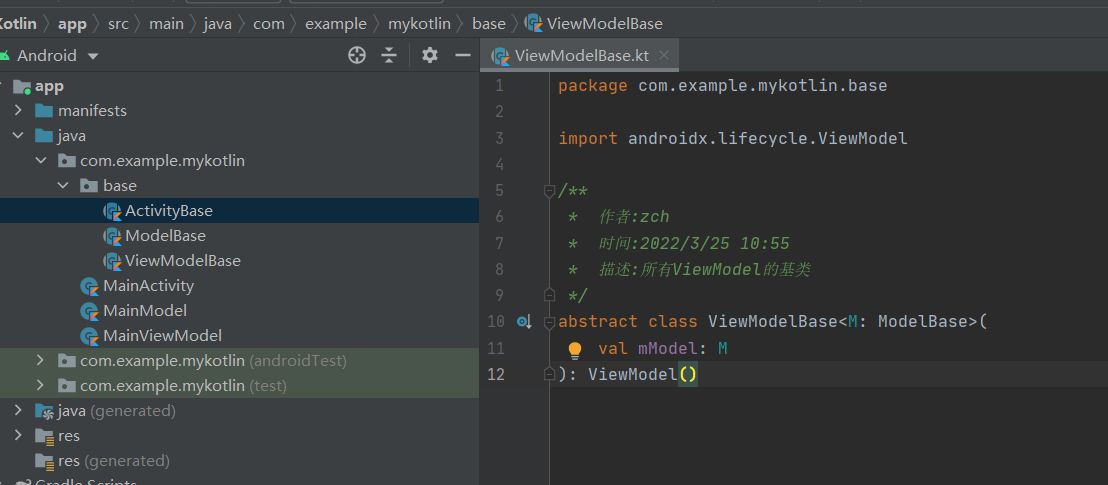This screenshot has height=485, width=1108.
Task: Expand the manifests folder
Action: pyautogui.click(x=19, y=111)
